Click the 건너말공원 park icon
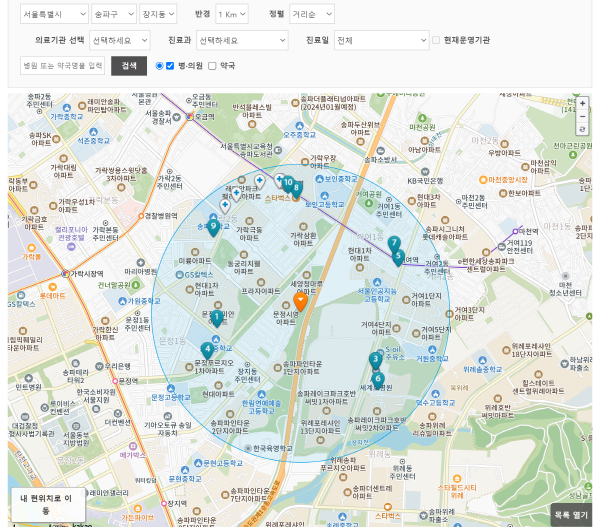This screenshot has width=600, height=527. (x=135, y=285)
